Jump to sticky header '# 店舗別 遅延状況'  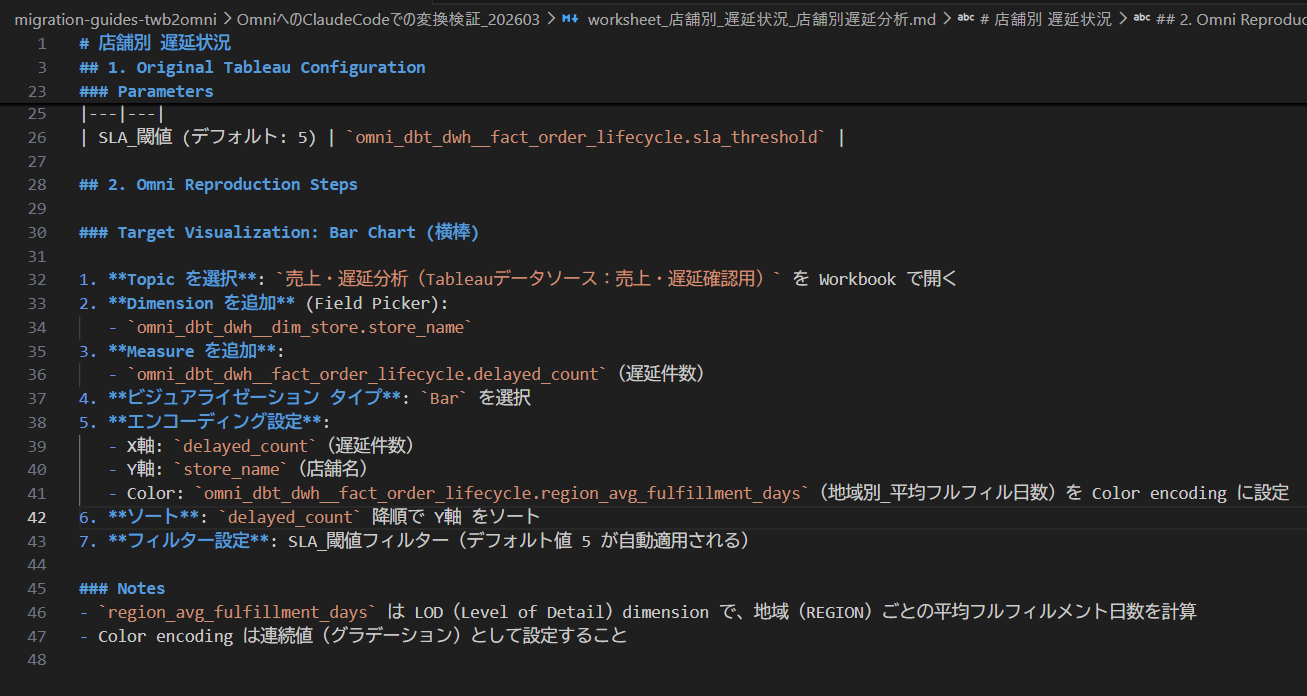[154, 43]
